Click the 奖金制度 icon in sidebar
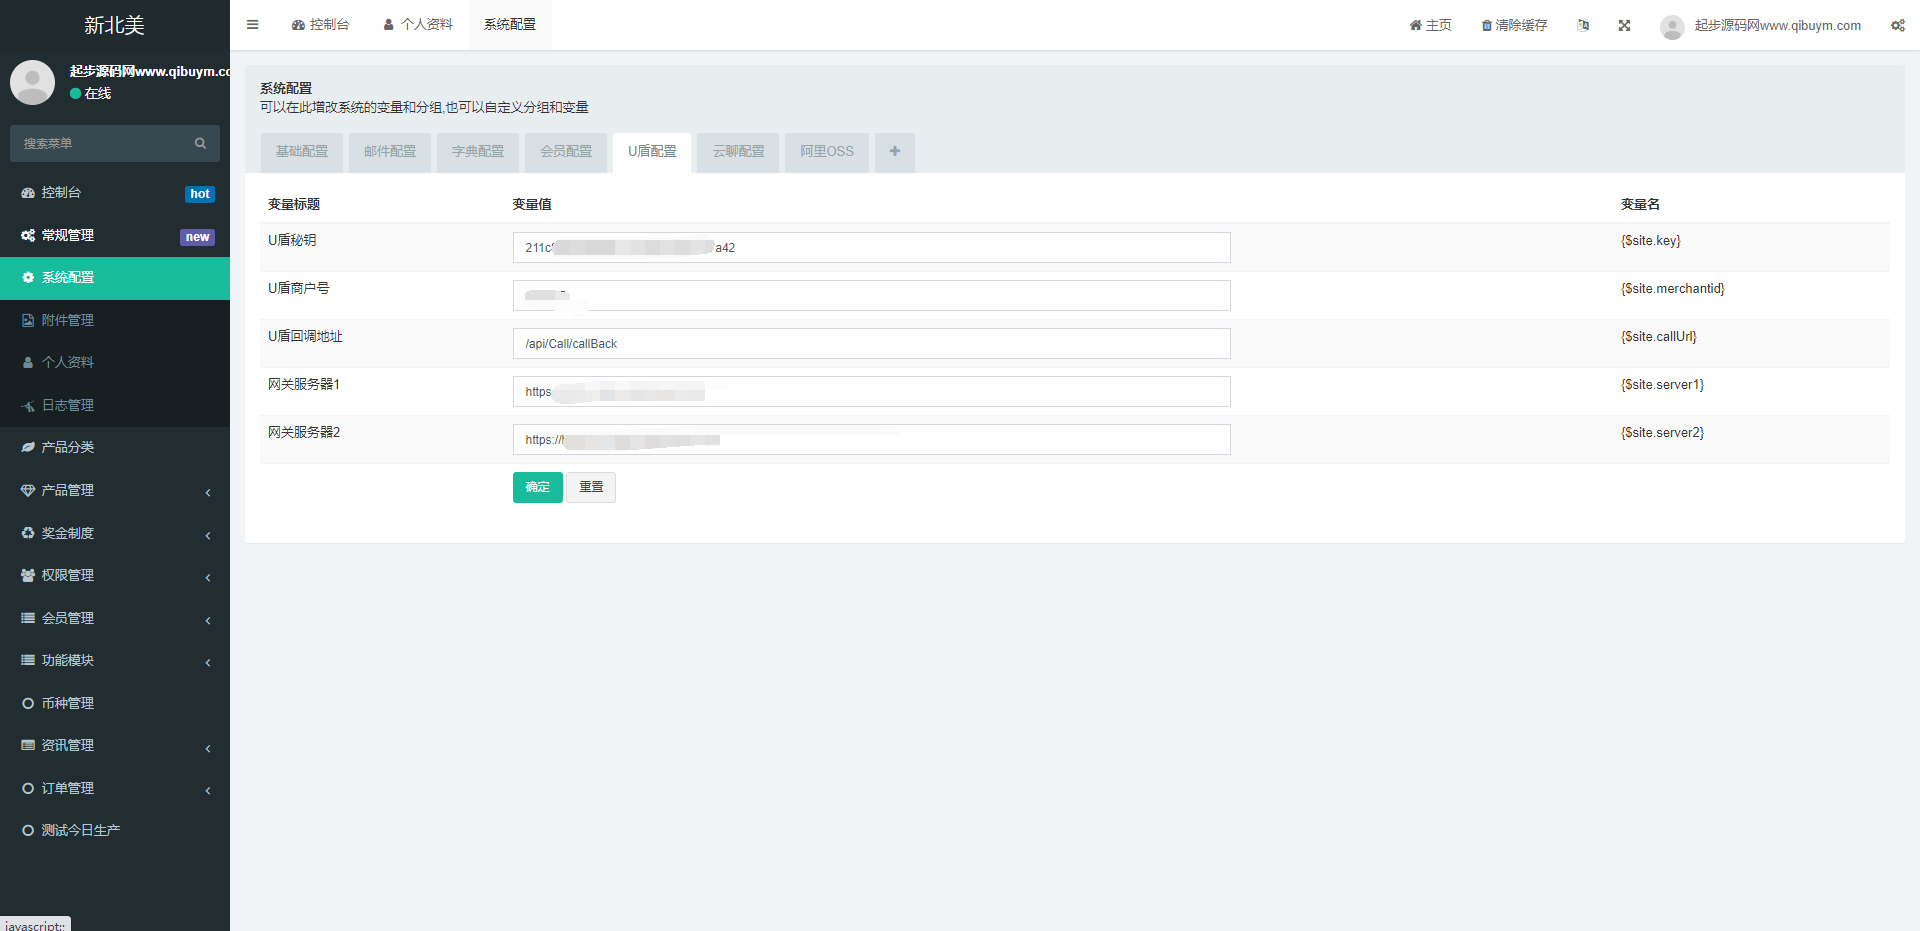Screen dimensions: 1920x931 [28, 533]
